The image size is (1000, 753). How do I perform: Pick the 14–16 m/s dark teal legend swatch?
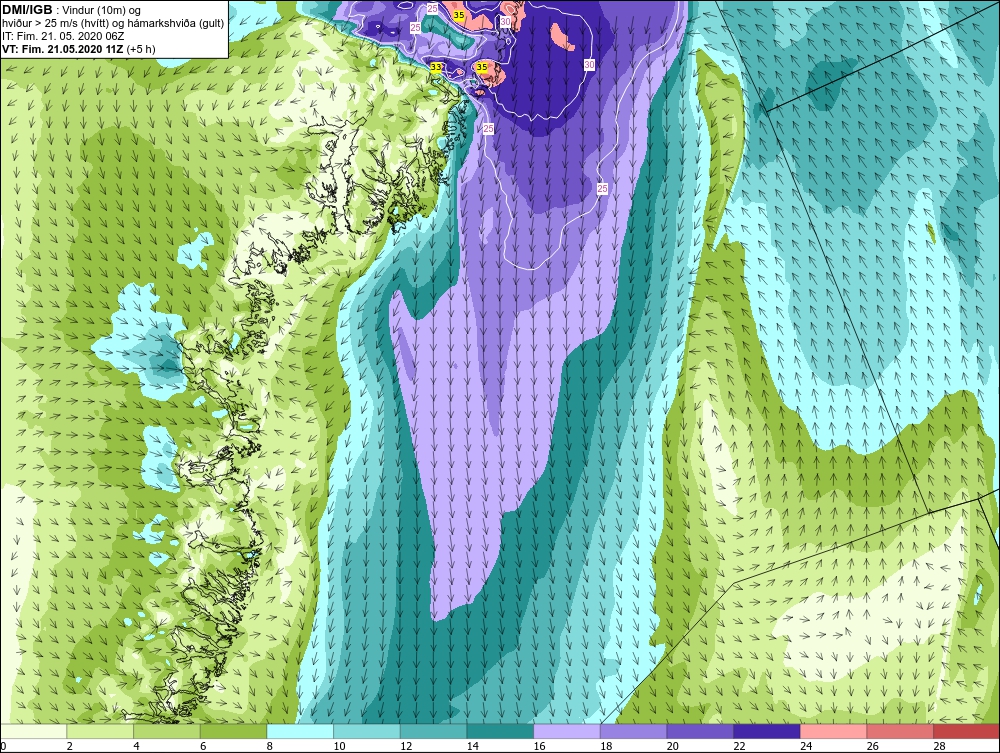pos(500,731)
